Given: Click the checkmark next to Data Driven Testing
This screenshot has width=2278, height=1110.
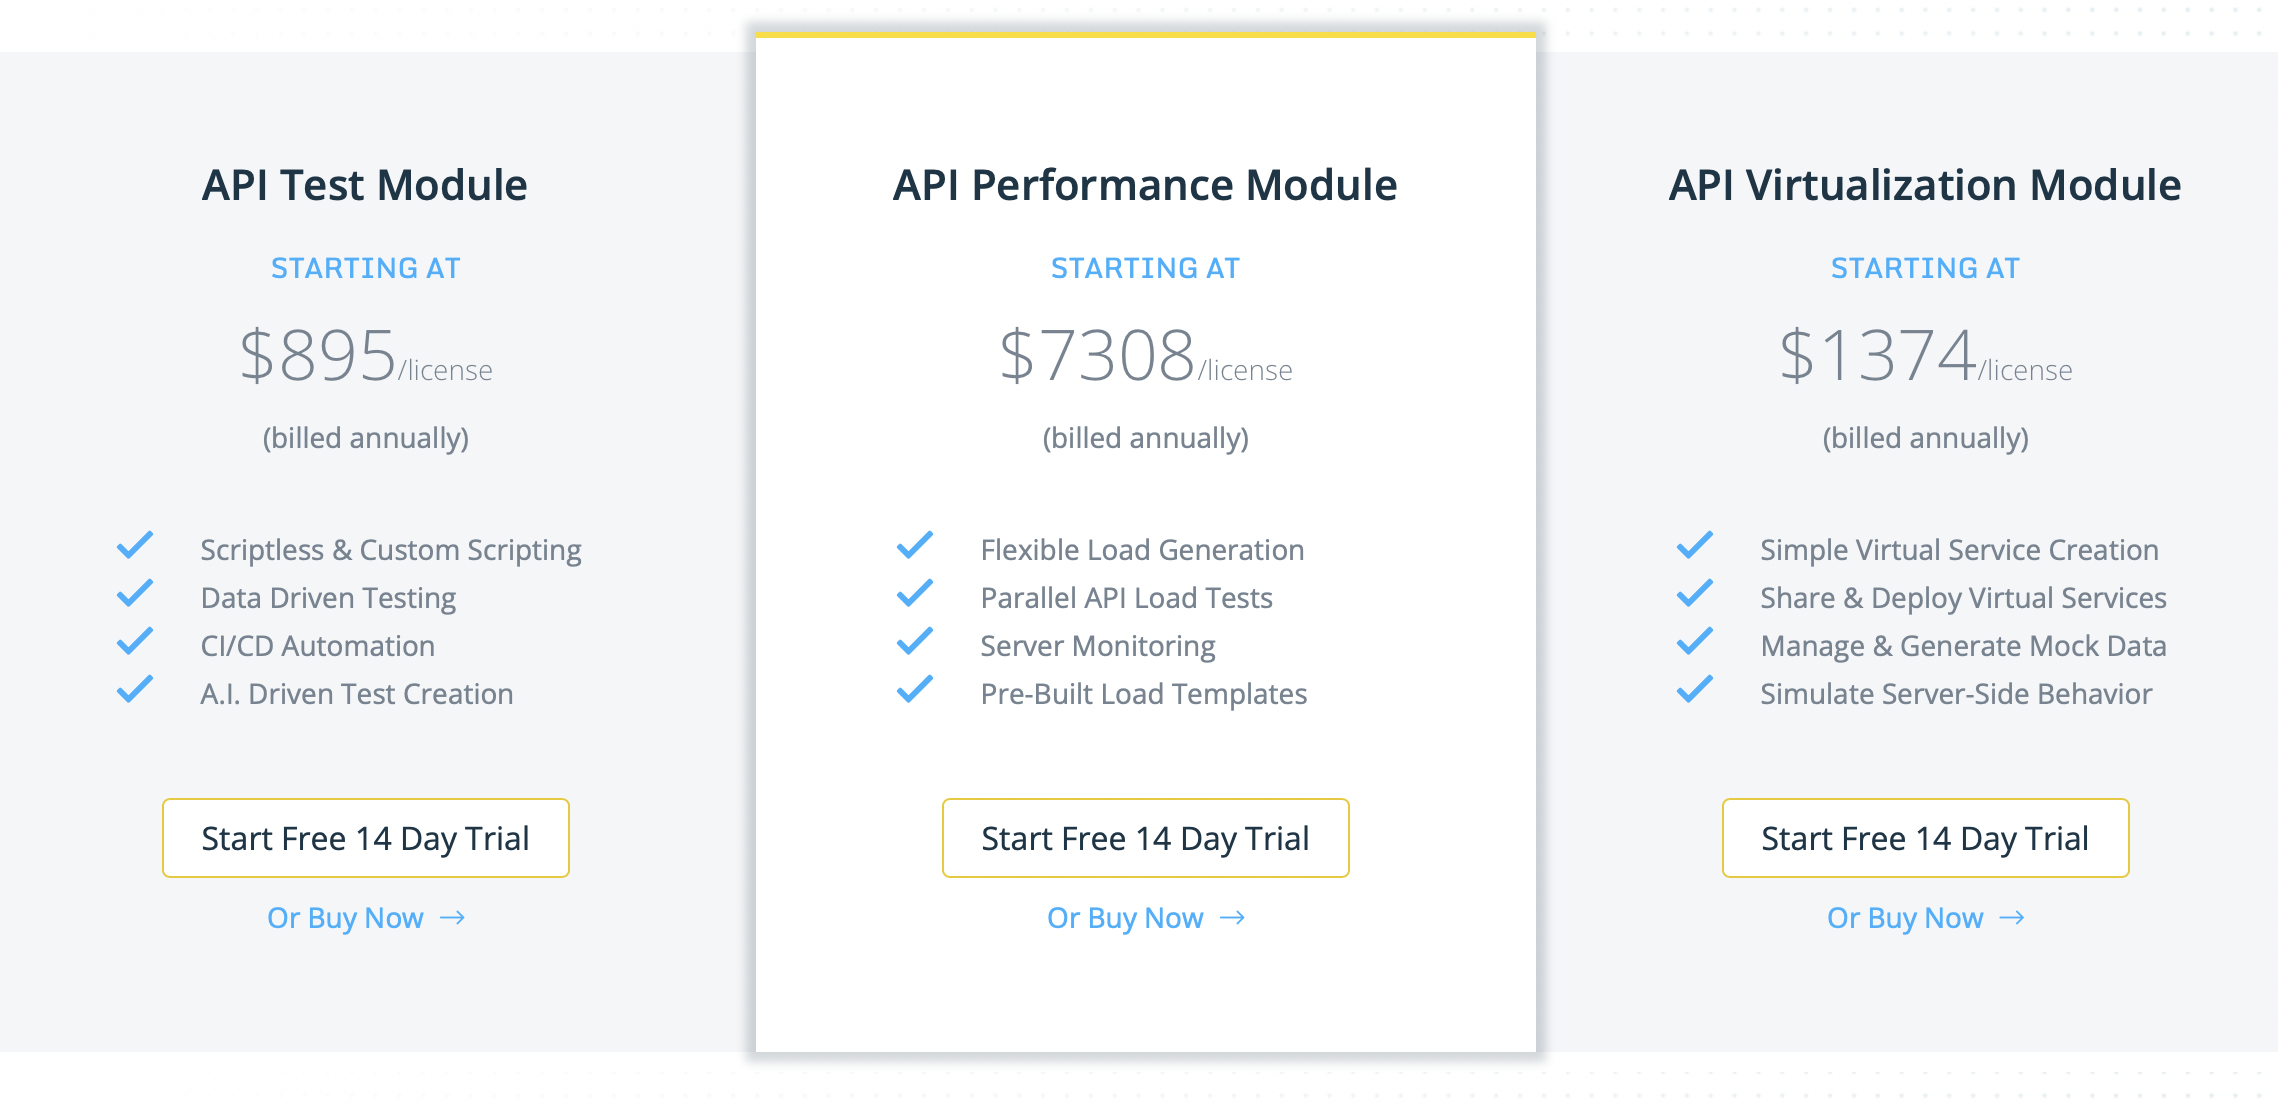Looking at the screenshot, I should 136,594.
